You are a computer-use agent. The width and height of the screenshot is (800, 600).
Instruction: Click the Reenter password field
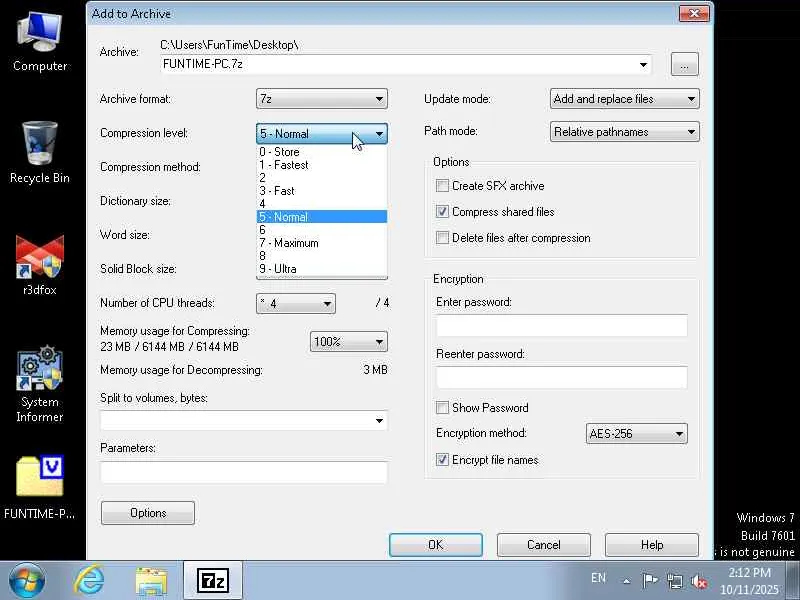point(562,378)
